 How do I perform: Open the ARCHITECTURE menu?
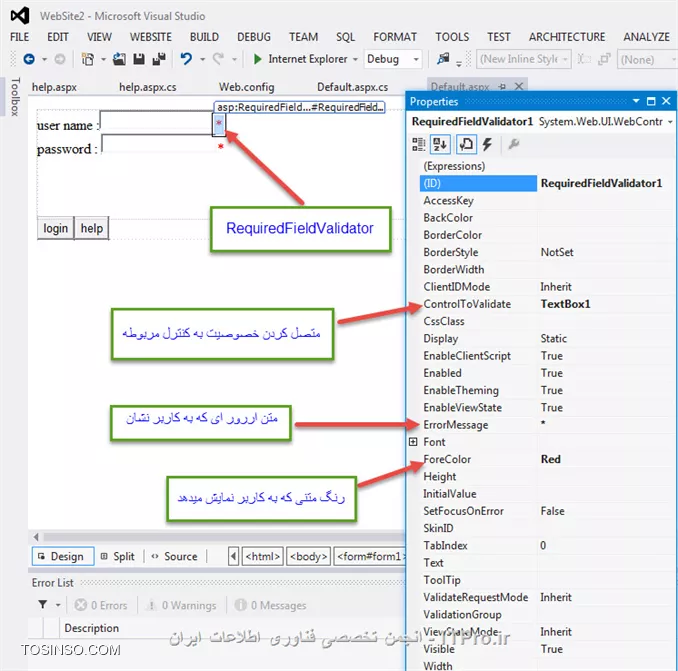(567, 37)
